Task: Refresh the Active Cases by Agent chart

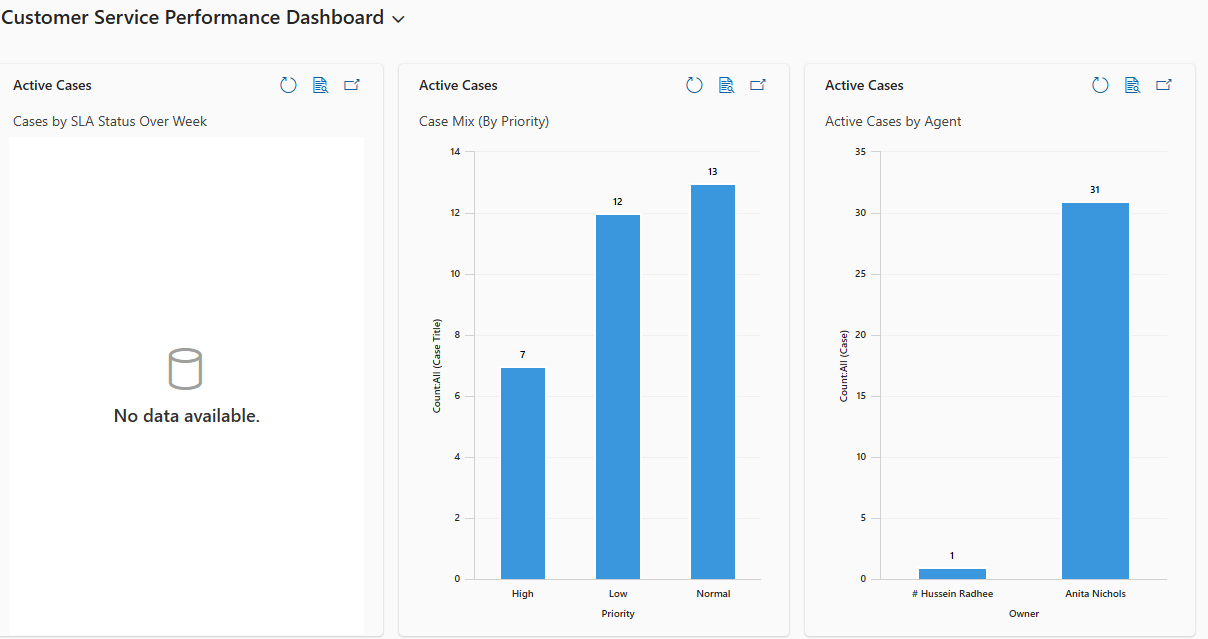Action: [x=1100, y=86]
